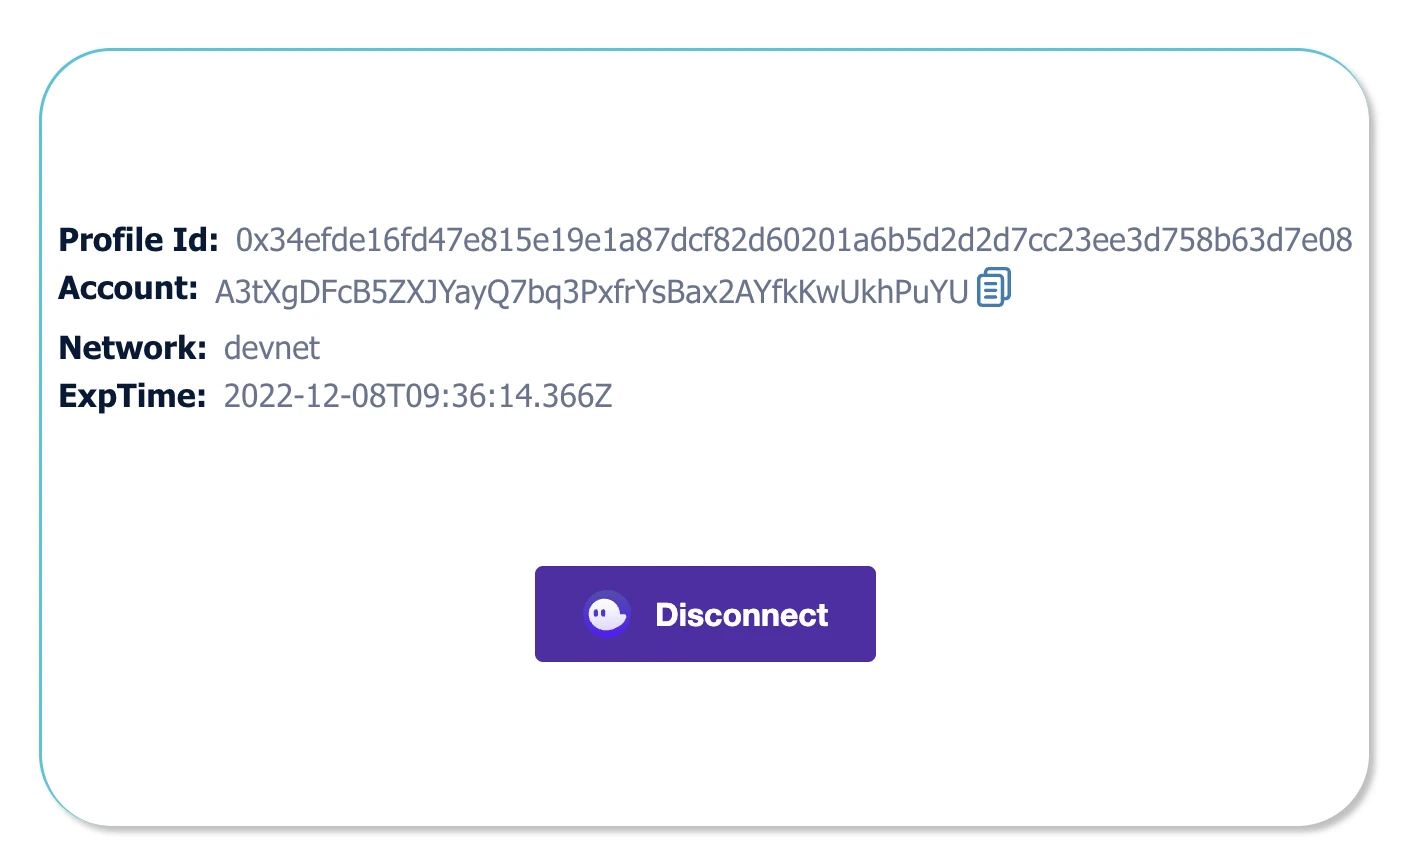Click the Phantom ghost logo icon
The height and width of the screenshot is (868, 1412).
tap(607, 614)
